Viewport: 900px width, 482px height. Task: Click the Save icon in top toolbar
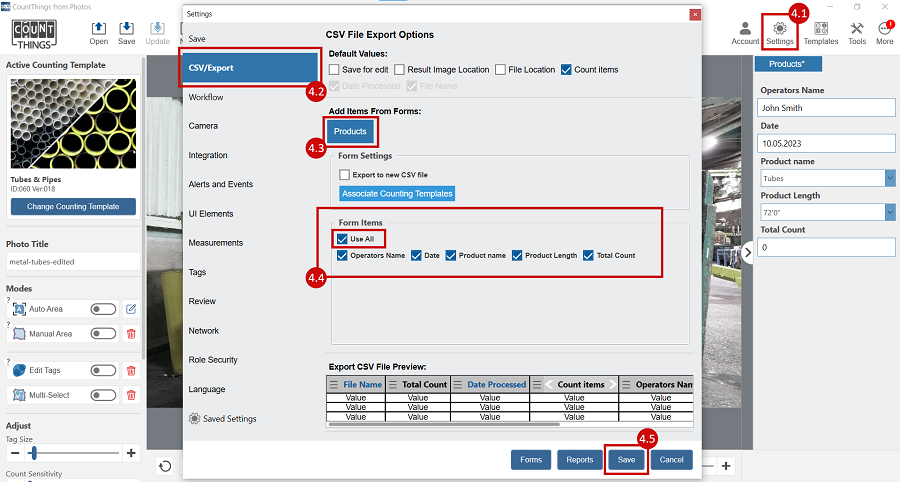tap(127, 28)
